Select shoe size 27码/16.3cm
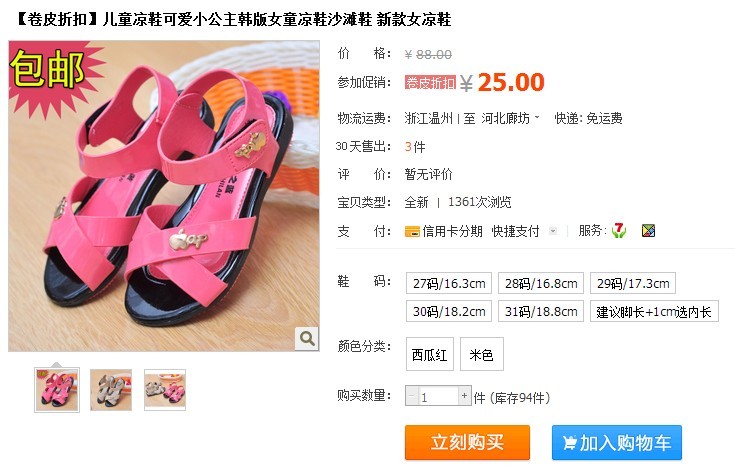The width and height of the screenshot is (735, 474). tap(449, 283)
